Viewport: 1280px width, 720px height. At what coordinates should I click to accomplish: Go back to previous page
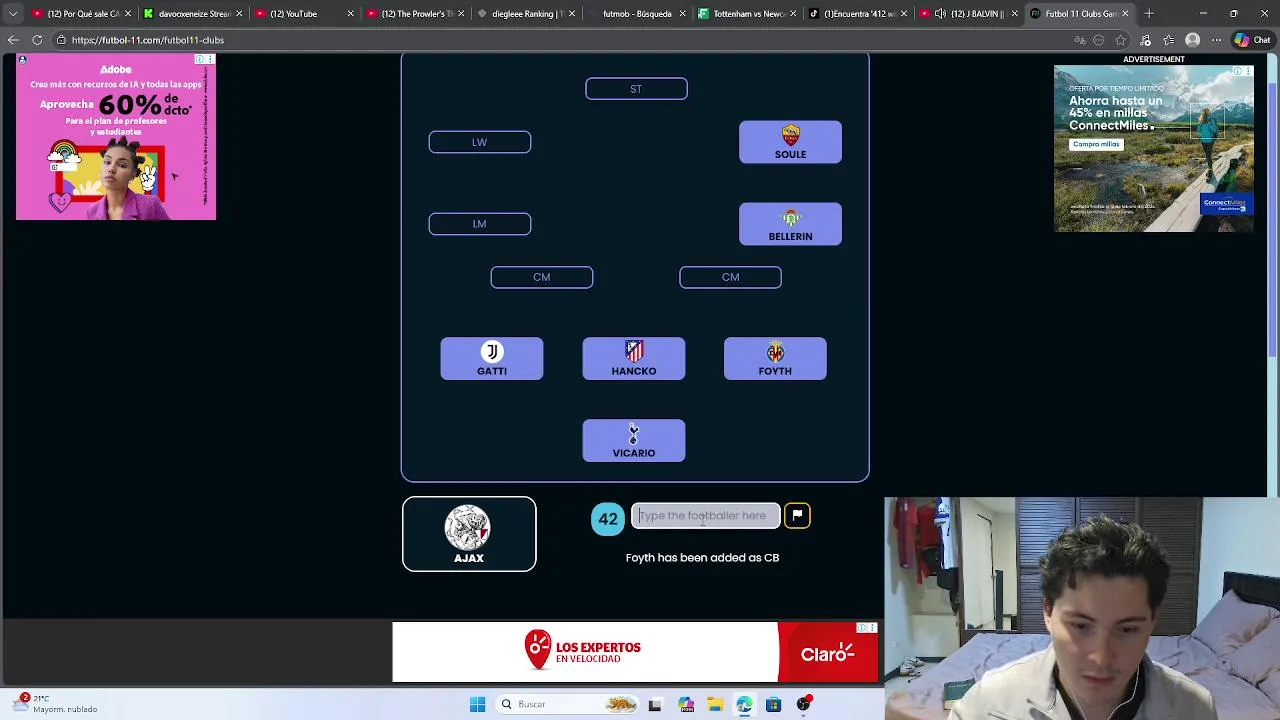[13, 40]
